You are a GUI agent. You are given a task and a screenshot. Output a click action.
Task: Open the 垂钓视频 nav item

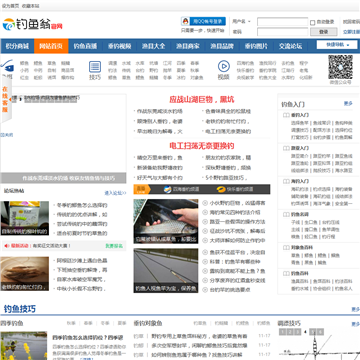point(119,46)
